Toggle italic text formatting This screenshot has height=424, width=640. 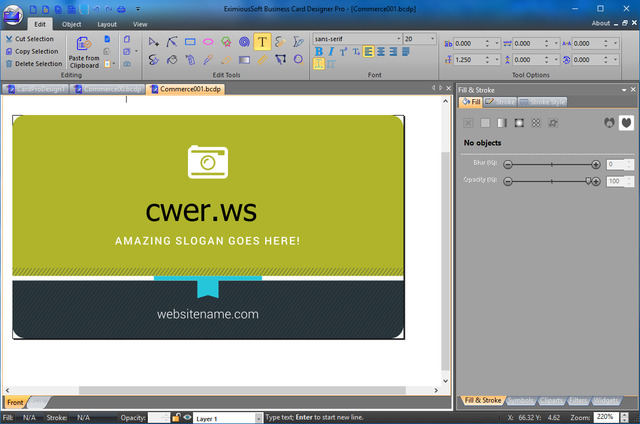click(331, 52)
